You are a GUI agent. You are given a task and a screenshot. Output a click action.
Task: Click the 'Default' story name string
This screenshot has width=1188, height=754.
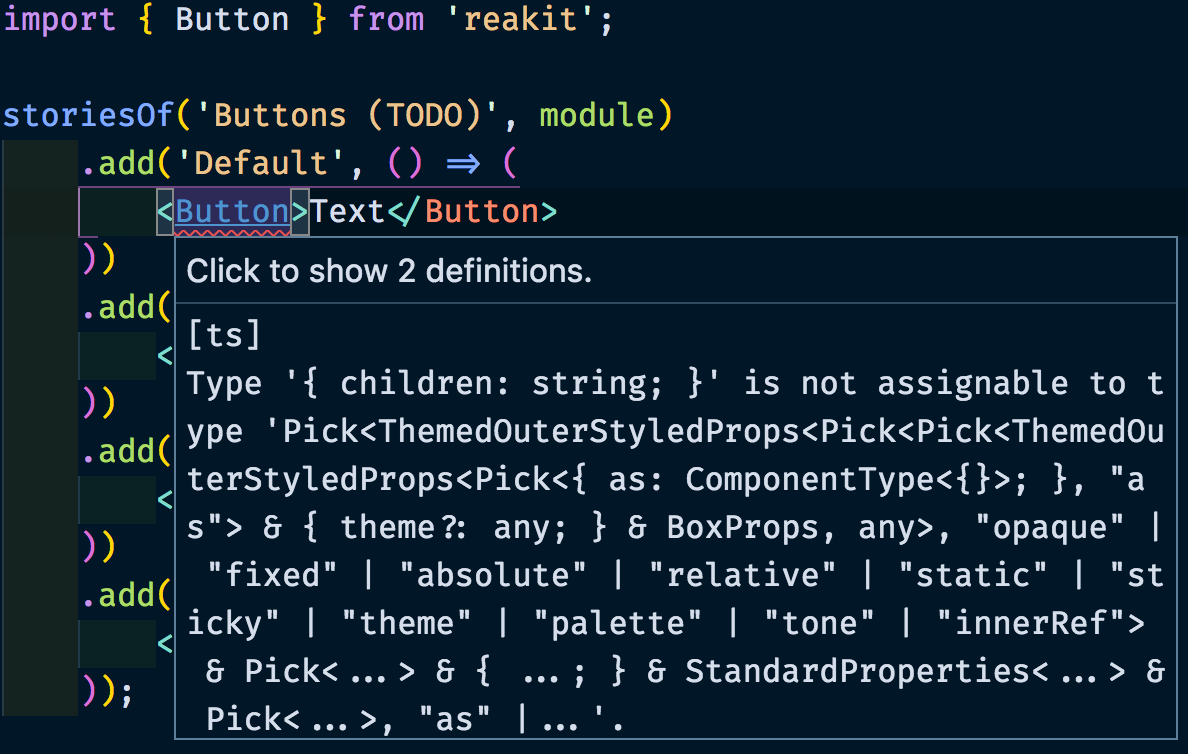[261, 163]
